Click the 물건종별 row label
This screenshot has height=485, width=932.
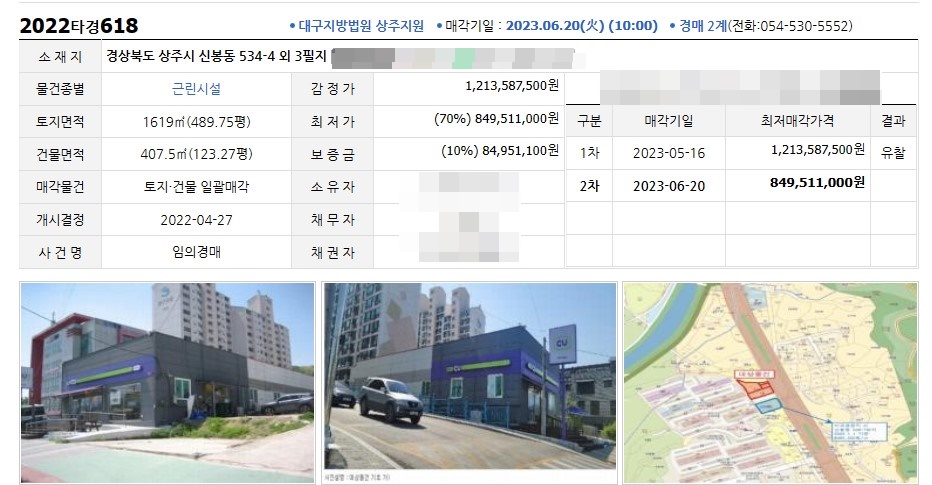click(60, 89)
